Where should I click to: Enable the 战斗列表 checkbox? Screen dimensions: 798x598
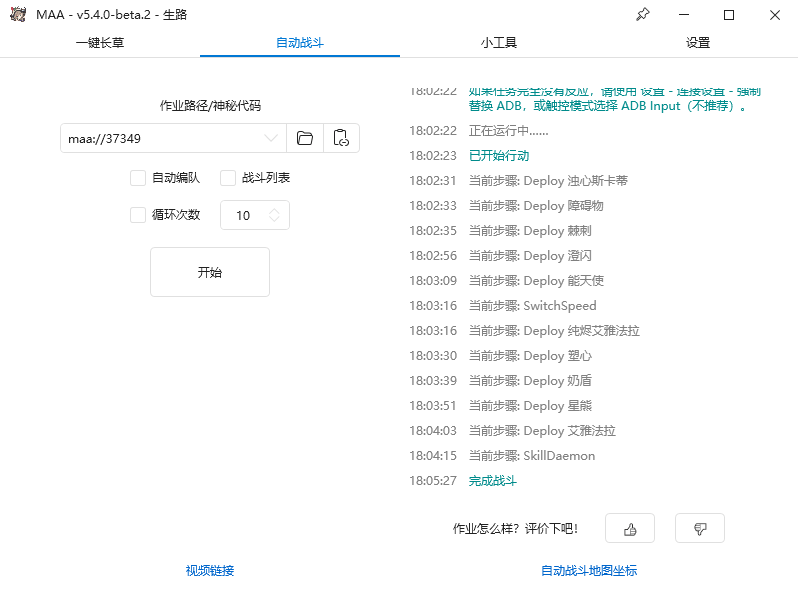tap(228, 178)
